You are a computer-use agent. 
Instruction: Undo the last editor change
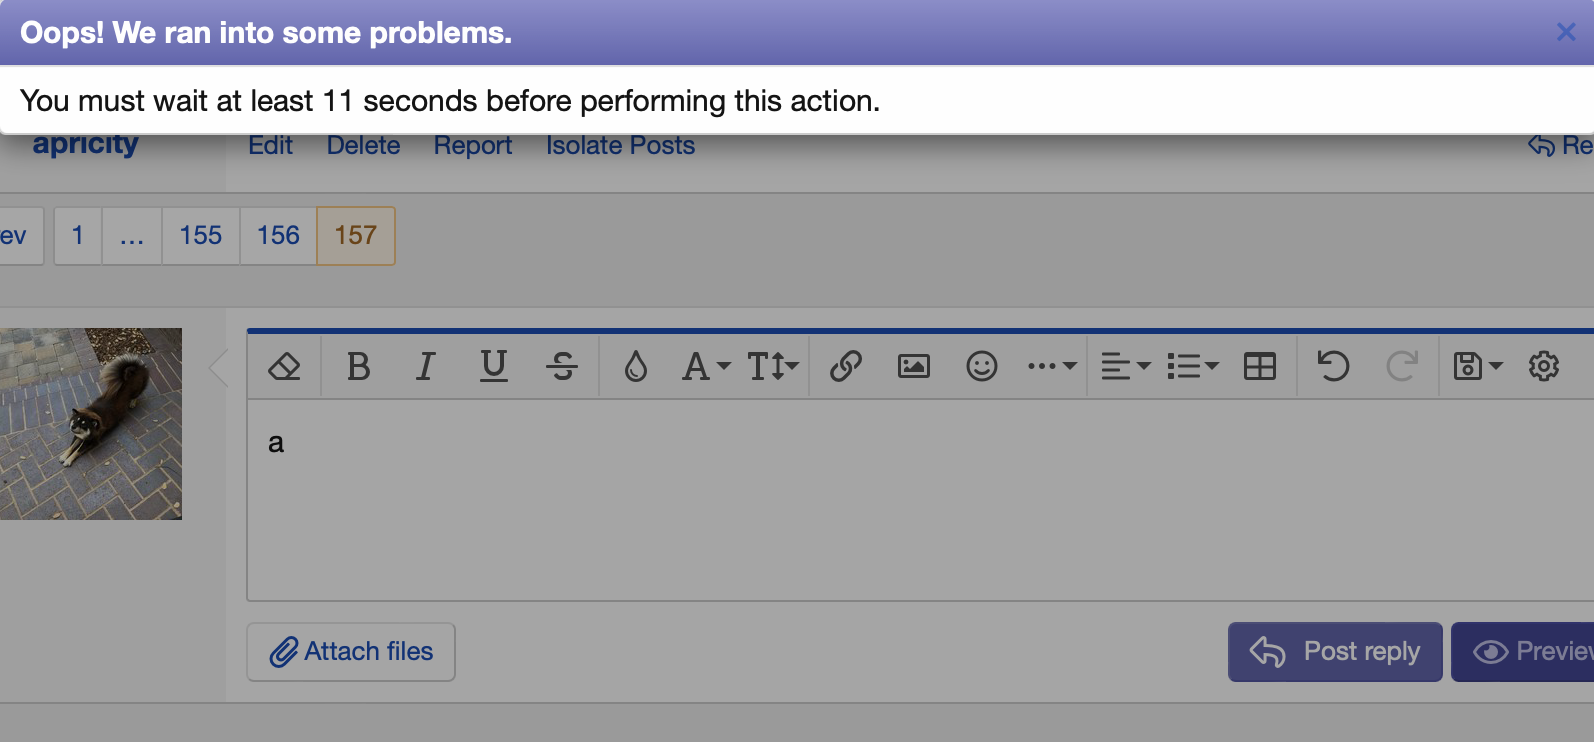tap(1333, 367)
